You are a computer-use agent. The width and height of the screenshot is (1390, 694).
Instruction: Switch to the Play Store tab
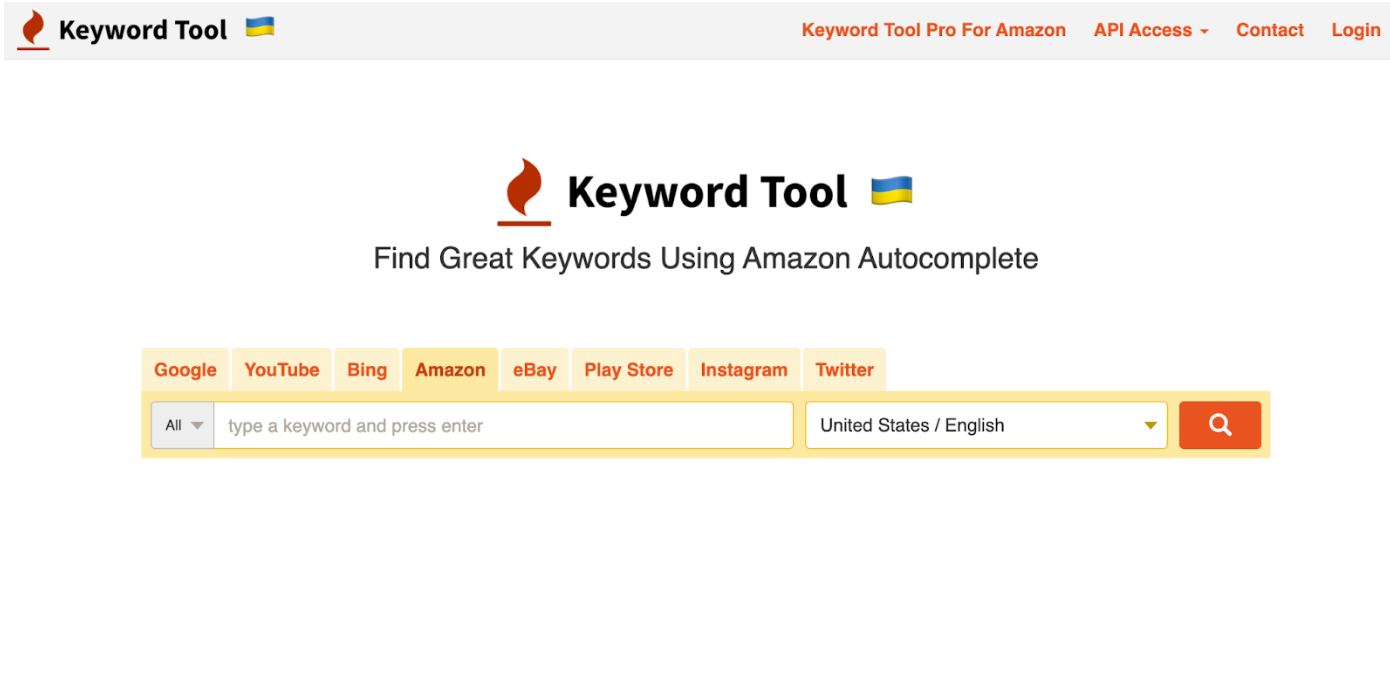[629, 369]
